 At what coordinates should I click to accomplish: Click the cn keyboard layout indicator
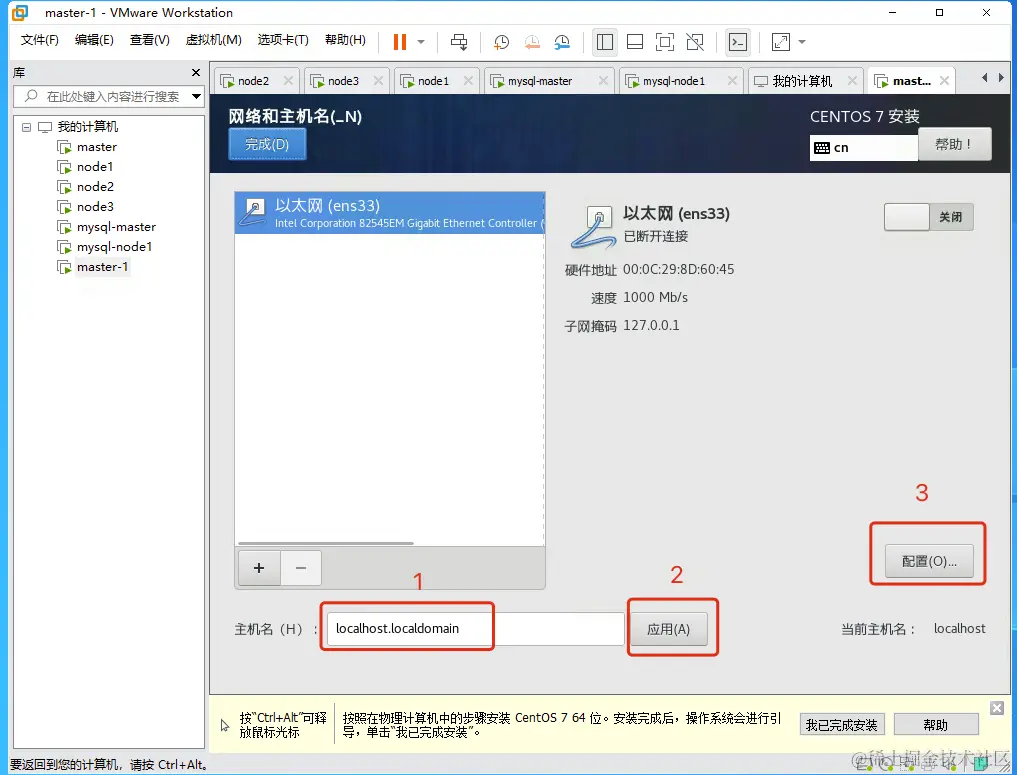(x=863, y=148)
